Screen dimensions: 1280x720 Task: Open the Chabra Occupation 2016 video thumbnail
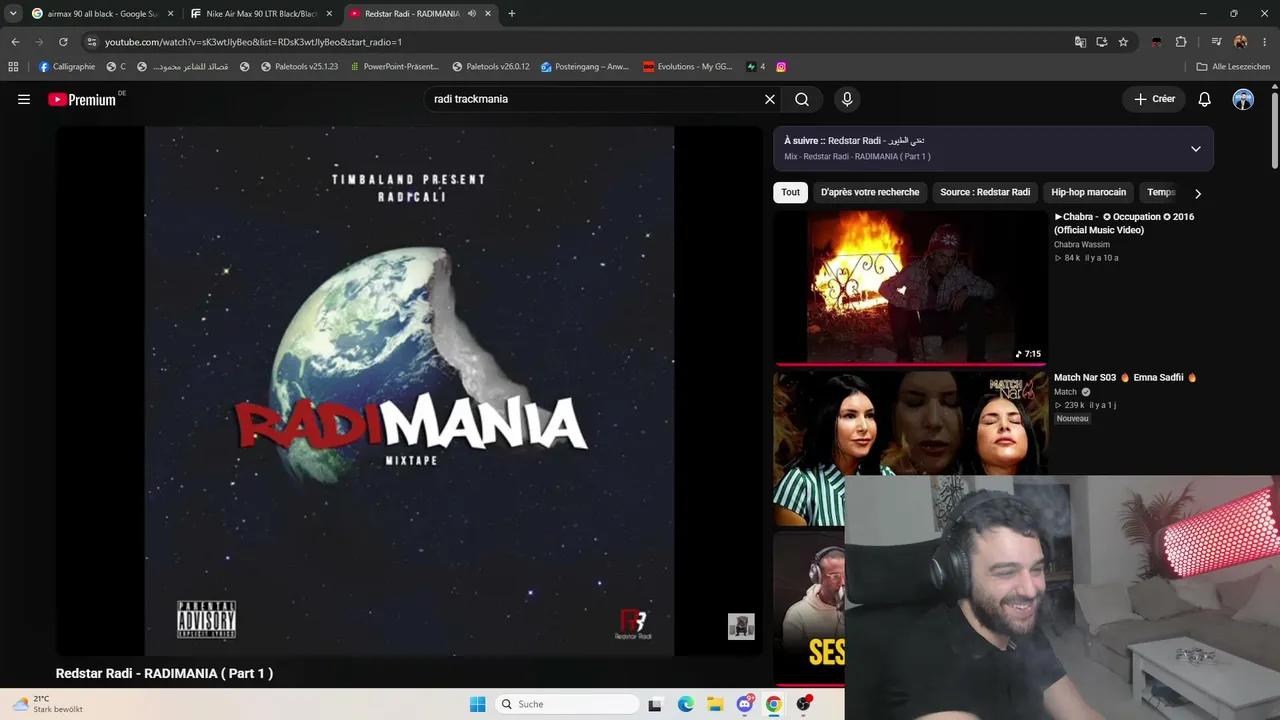click(910, 287)
